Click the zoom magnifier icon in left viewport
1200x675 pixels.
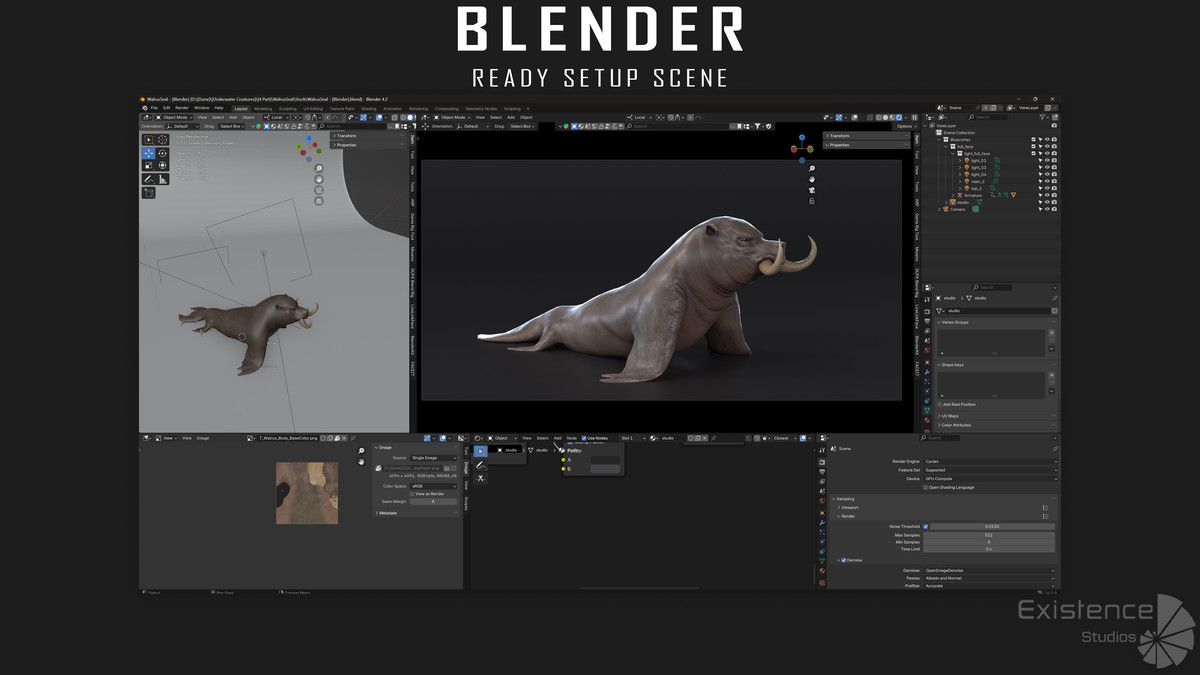click(319, 169)
